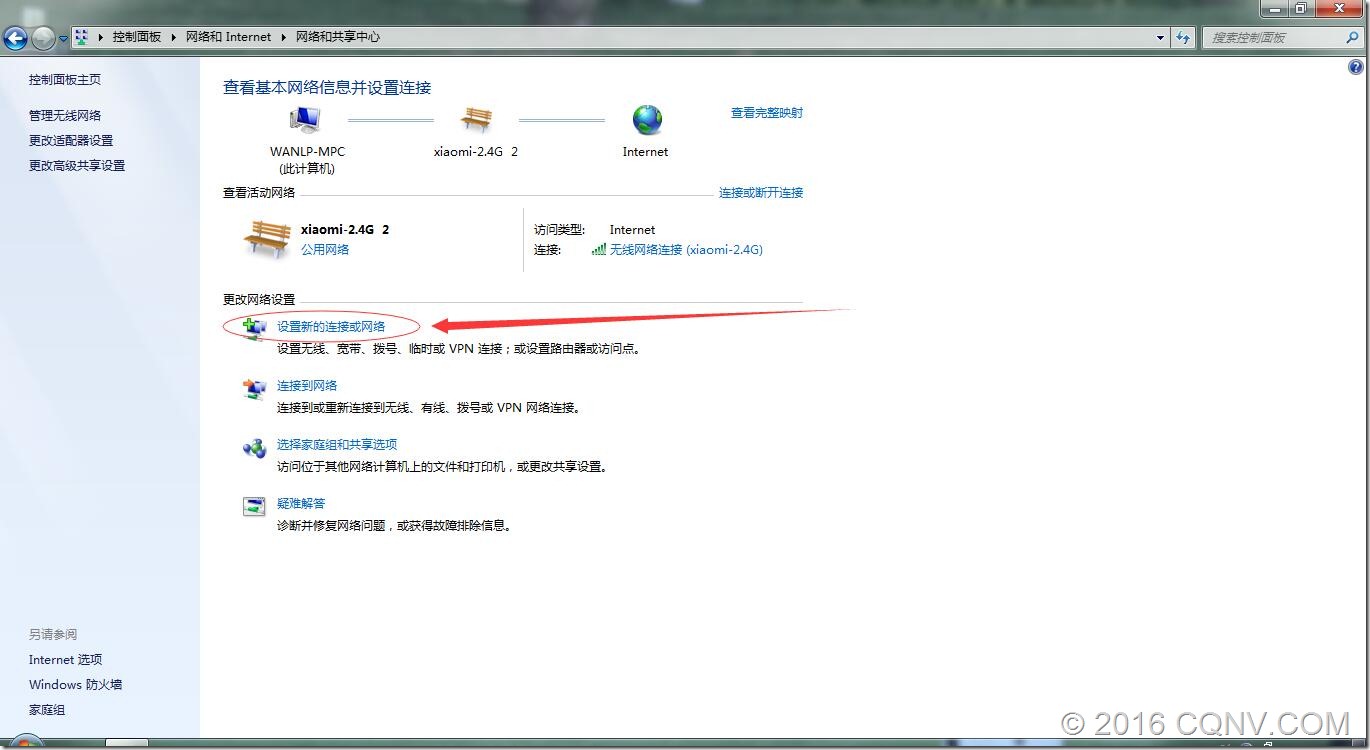Viewport: 1370px width, 750px height.
Task: Open Internet 选项 under 另请参阅
Action: 65,659
